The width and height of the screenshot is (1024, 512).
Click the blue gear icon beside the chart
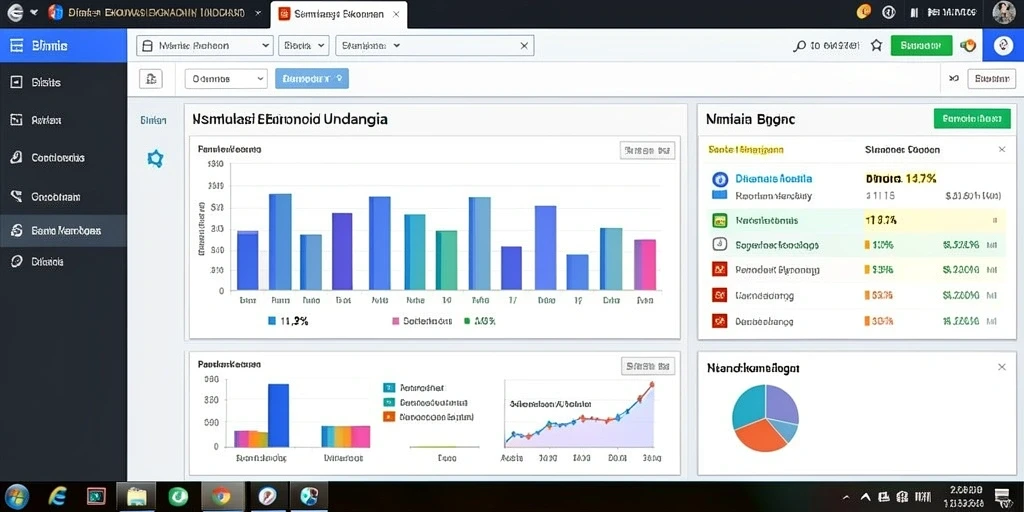coord(155,159)
